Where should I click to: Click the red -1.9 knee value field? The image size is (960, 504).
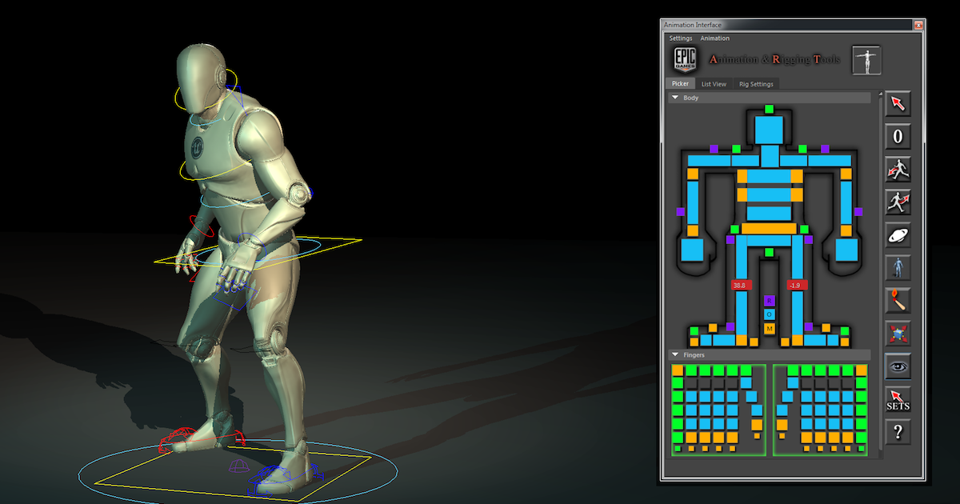click(x=796, y=286)
